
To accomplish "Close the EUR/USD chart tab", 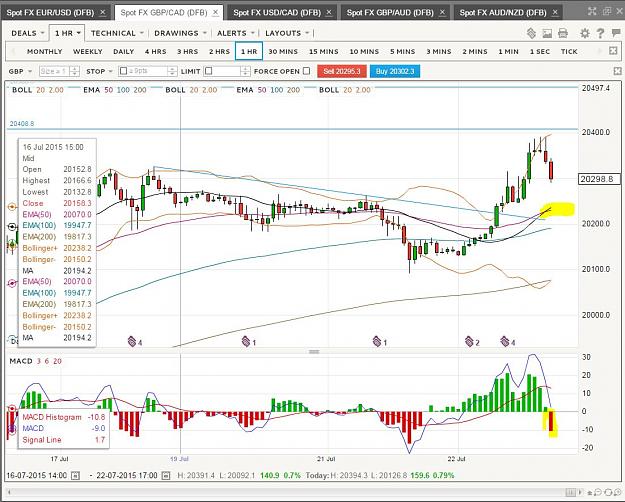I will click(102, 12).
